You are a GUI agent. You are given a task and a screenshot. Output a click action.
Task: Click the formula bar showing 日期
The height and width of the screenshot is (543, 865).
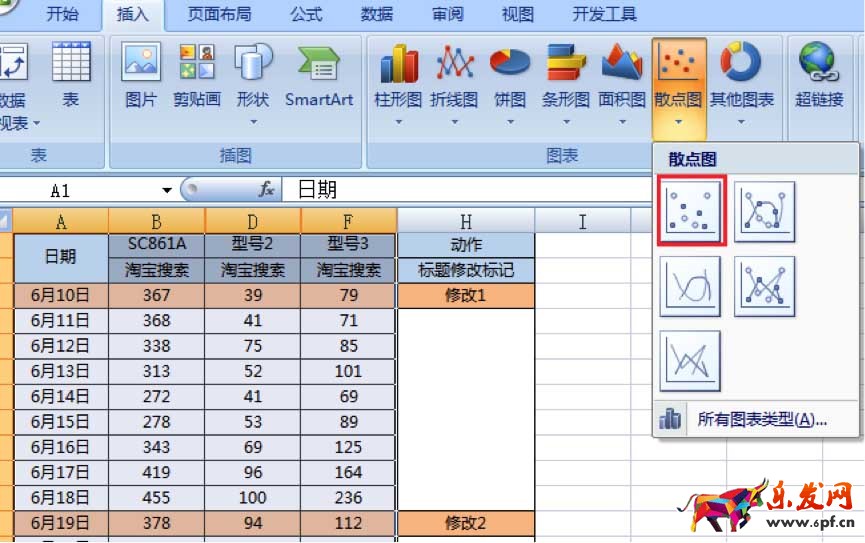click(466, 190)
